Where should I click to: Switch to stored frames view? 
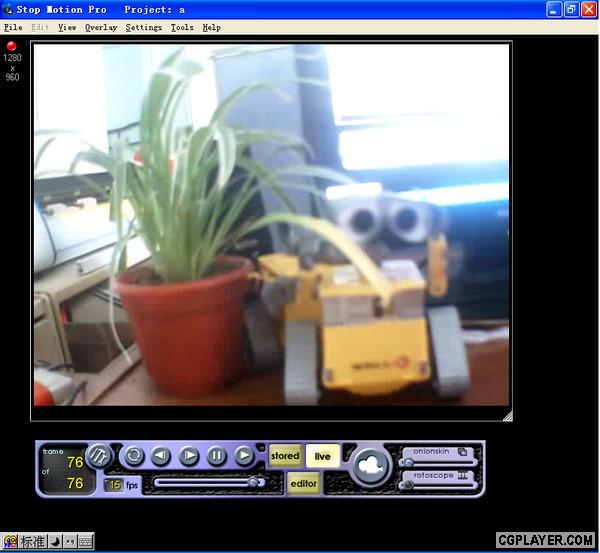coord(285,456)
